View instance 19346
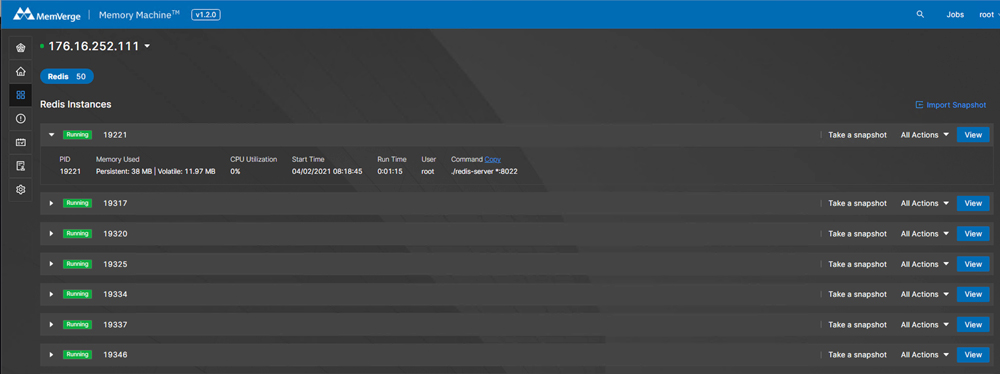1000x374 pixels. pos(973,354)
